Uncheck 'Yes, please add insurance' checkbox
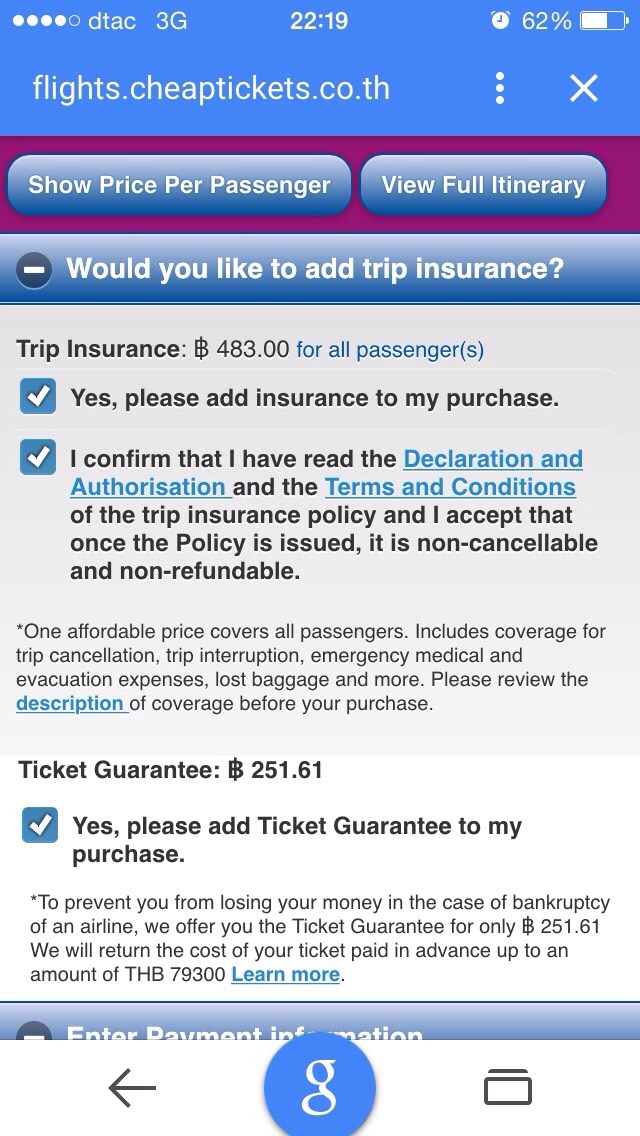 [38, 397]
